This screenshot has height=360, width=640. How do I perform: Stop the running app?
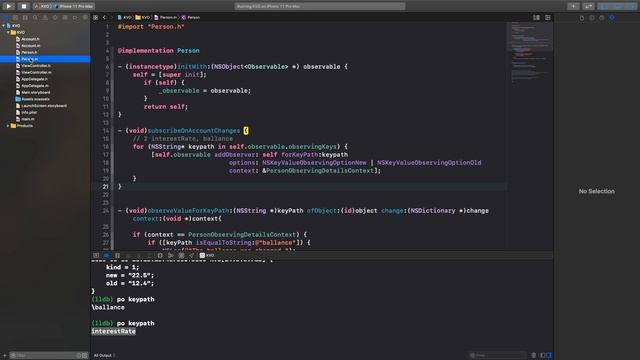click(24, 6)
